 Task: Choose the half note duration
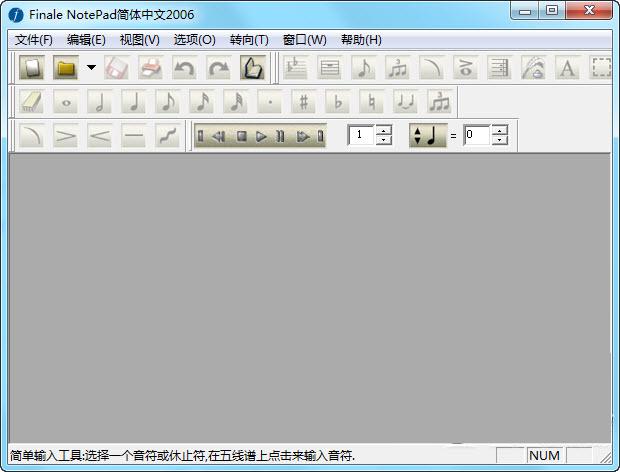[100, 102]
